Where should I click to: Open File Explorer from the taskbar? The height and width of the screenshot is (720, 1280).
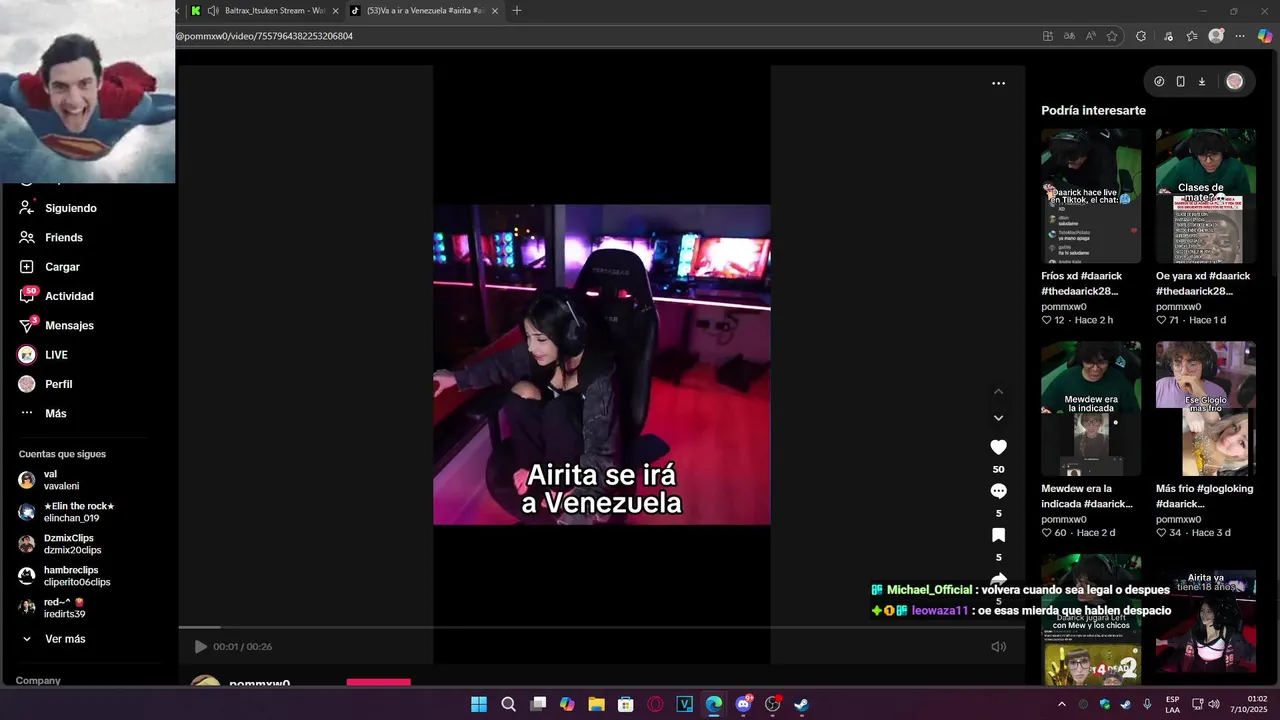(x=596, y=704)
